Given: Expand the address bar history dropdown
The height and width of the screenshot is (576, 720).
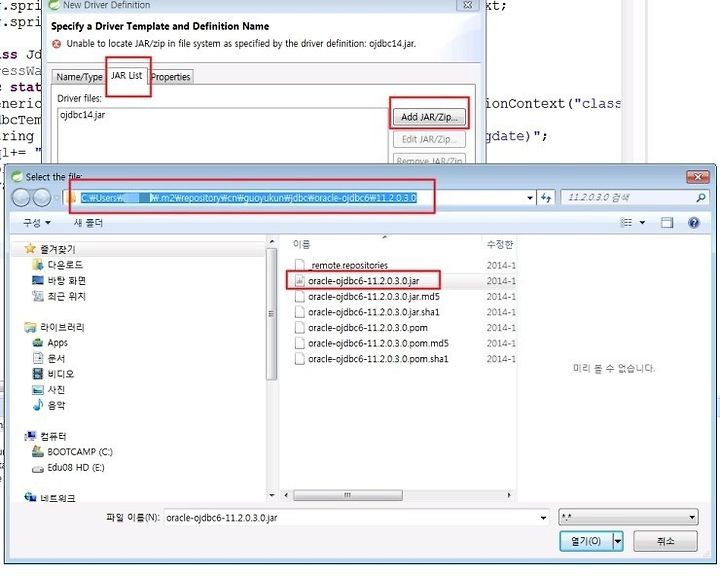Looking at the screenshot, I should 530,198.
